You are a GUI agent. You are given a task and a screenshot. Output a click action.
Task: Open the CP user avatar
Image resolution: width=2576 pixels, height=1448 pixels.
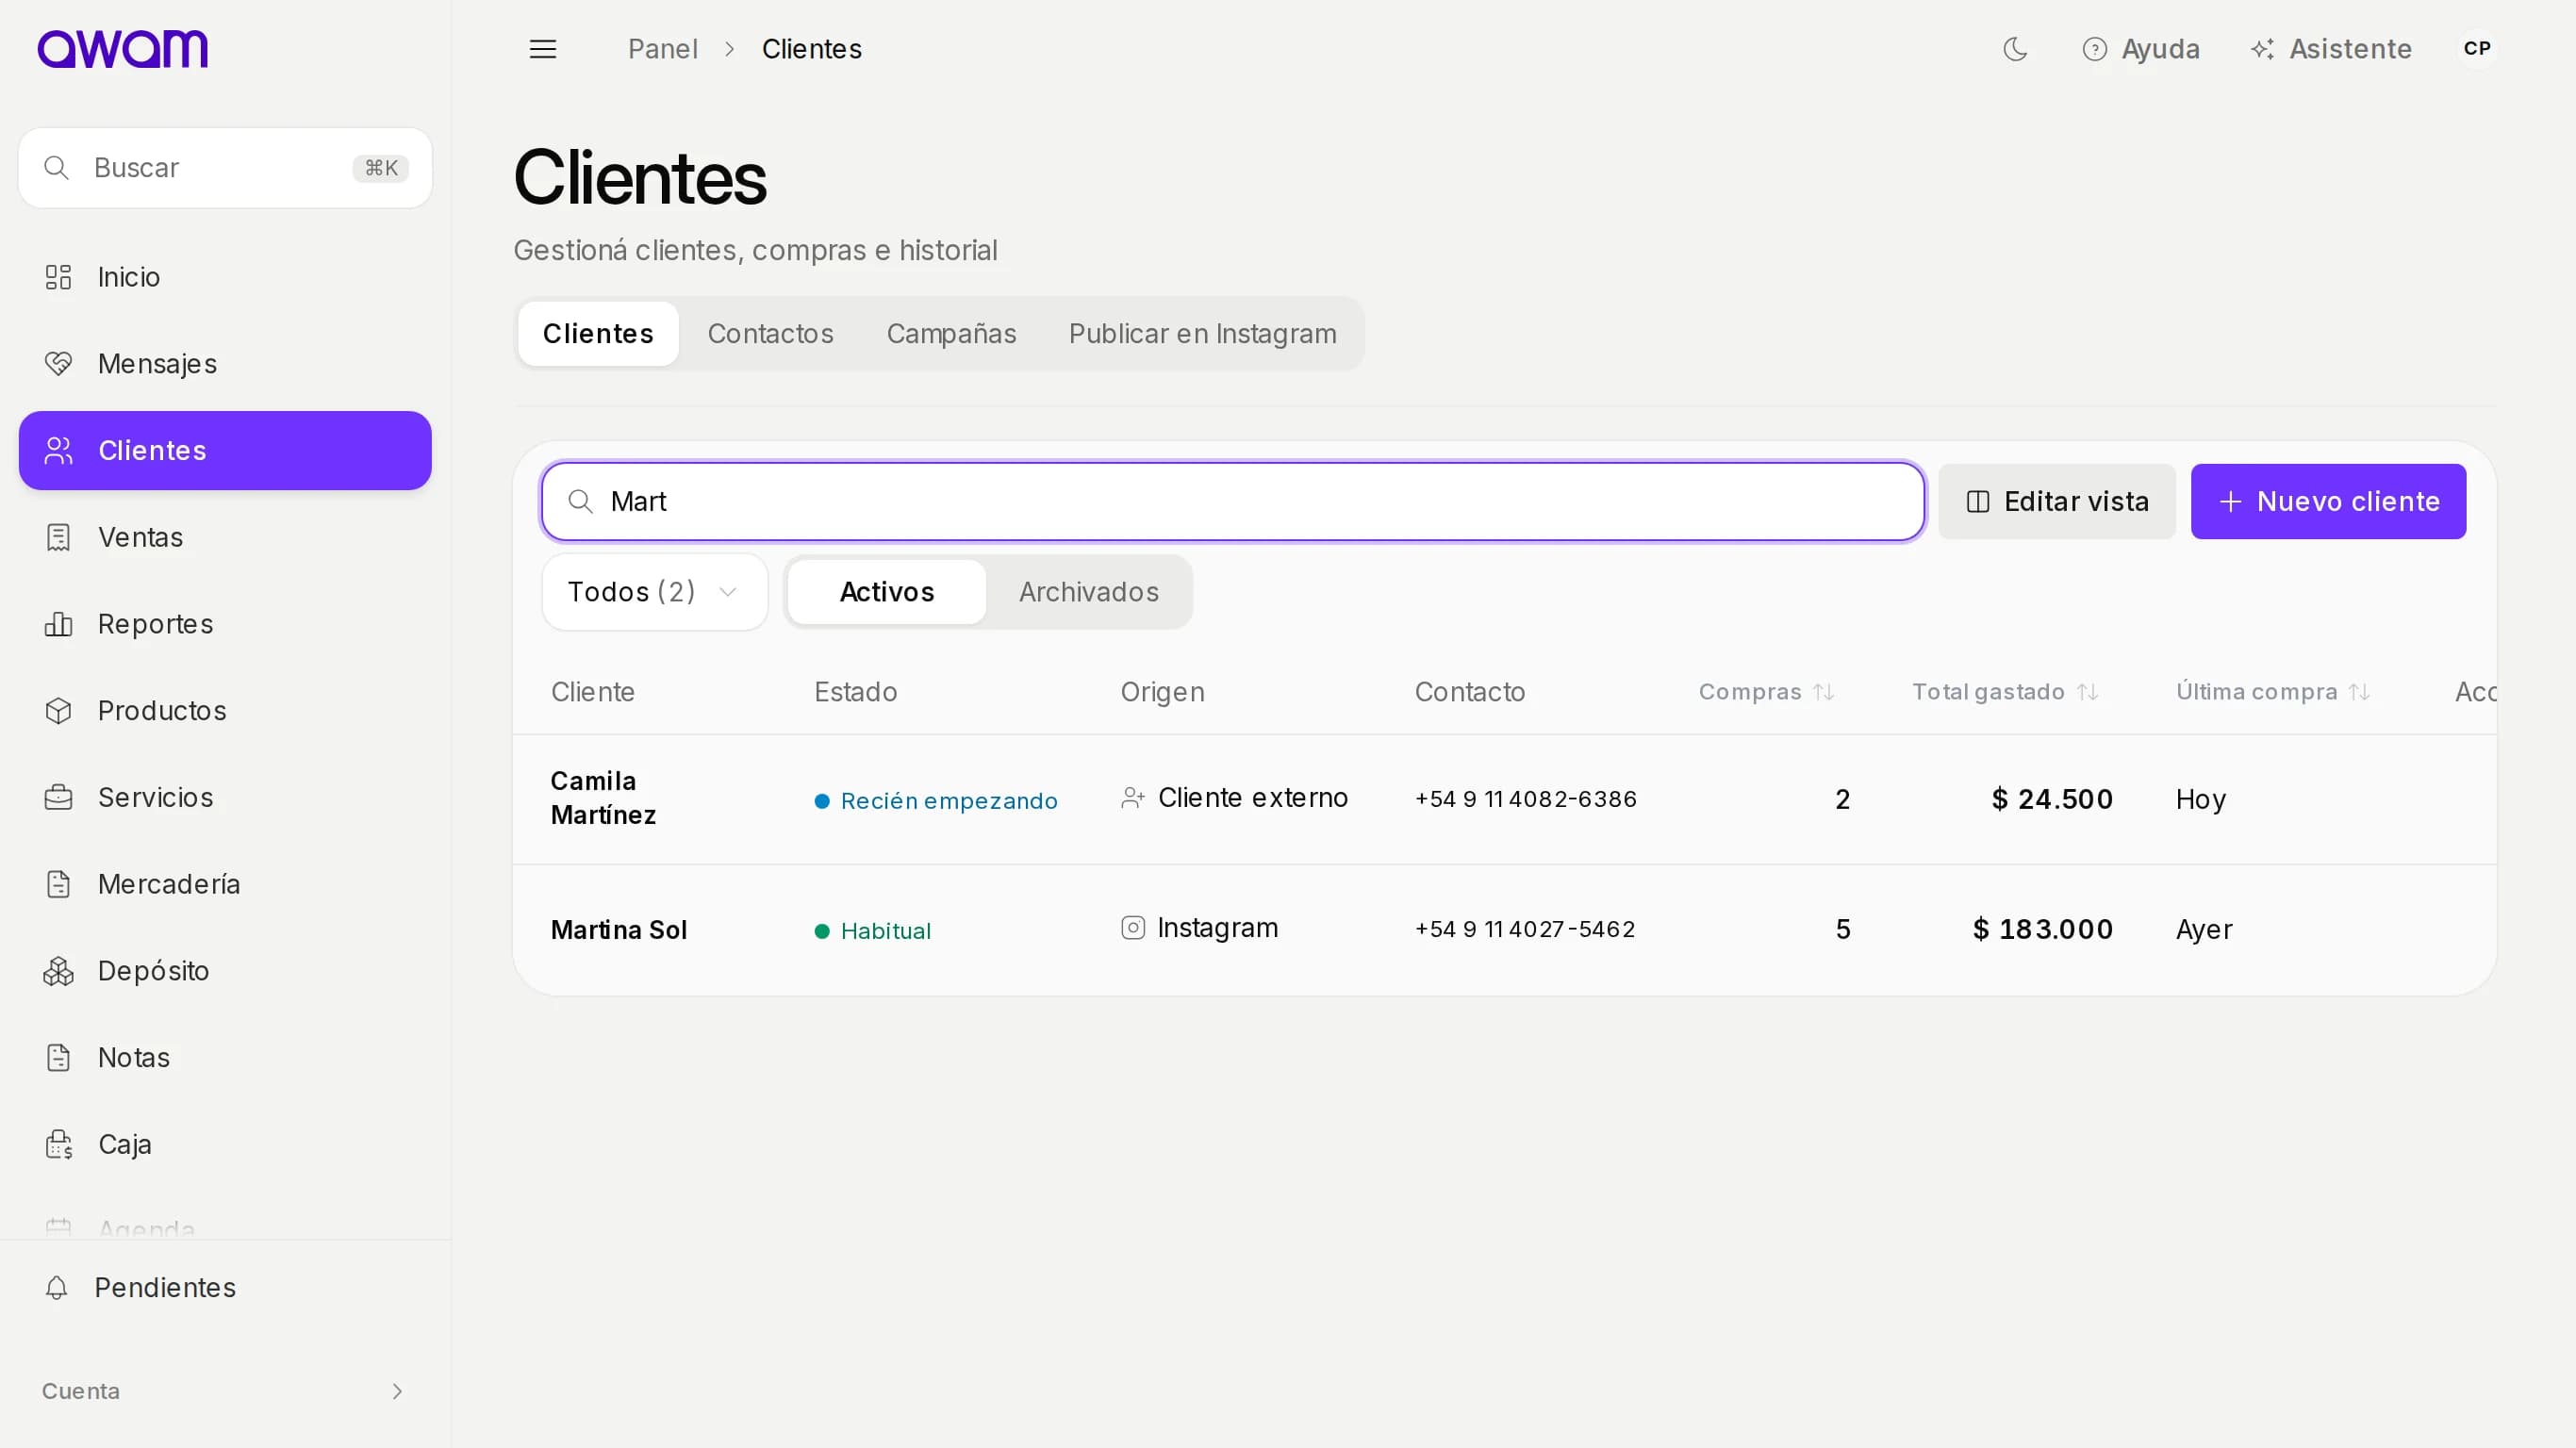(2477, 48)
